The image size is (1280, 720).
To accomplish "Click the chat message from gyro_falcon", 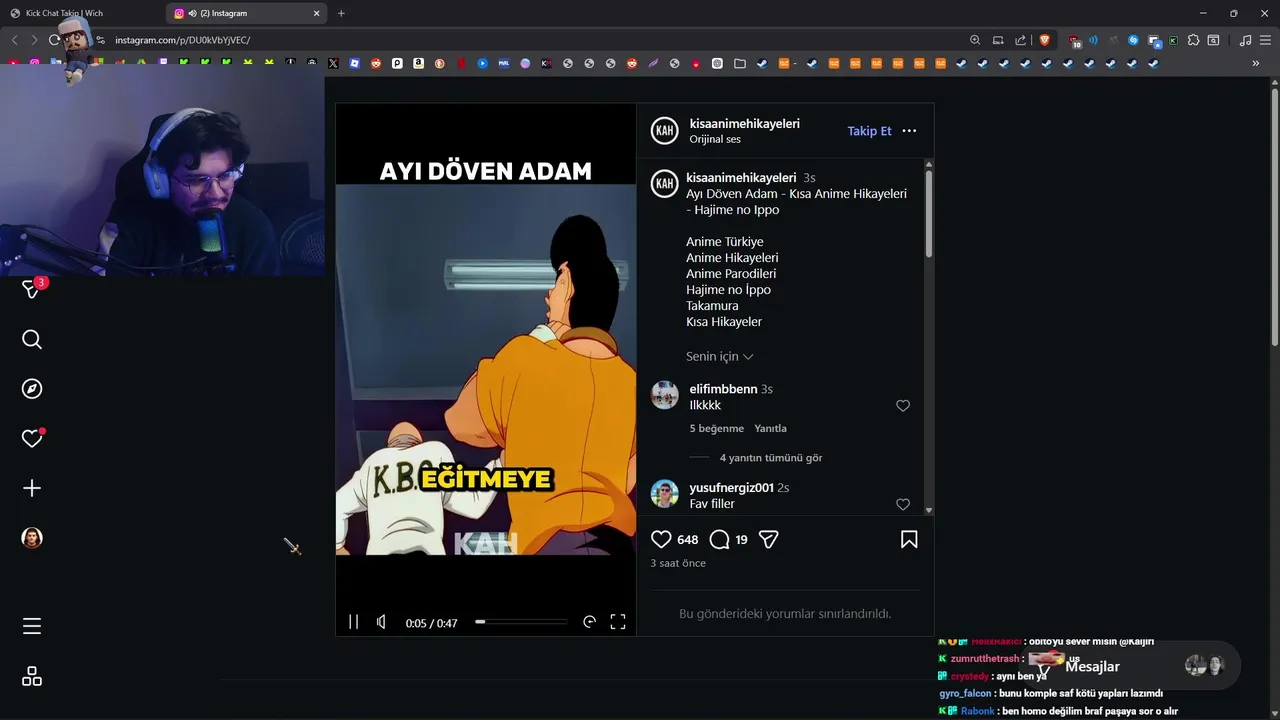I will (1051, 693).
